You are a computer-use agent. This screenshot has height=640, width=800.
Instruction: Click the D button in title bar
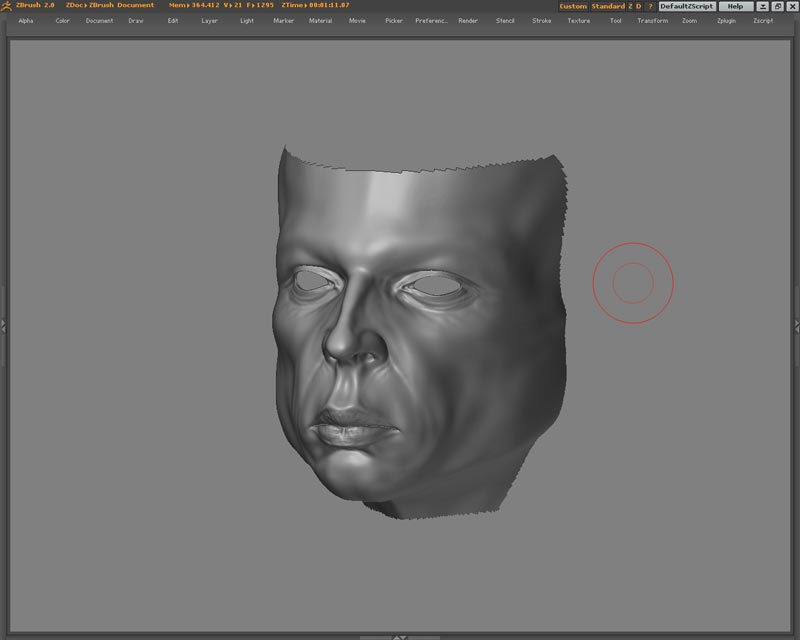pos(638,7)
